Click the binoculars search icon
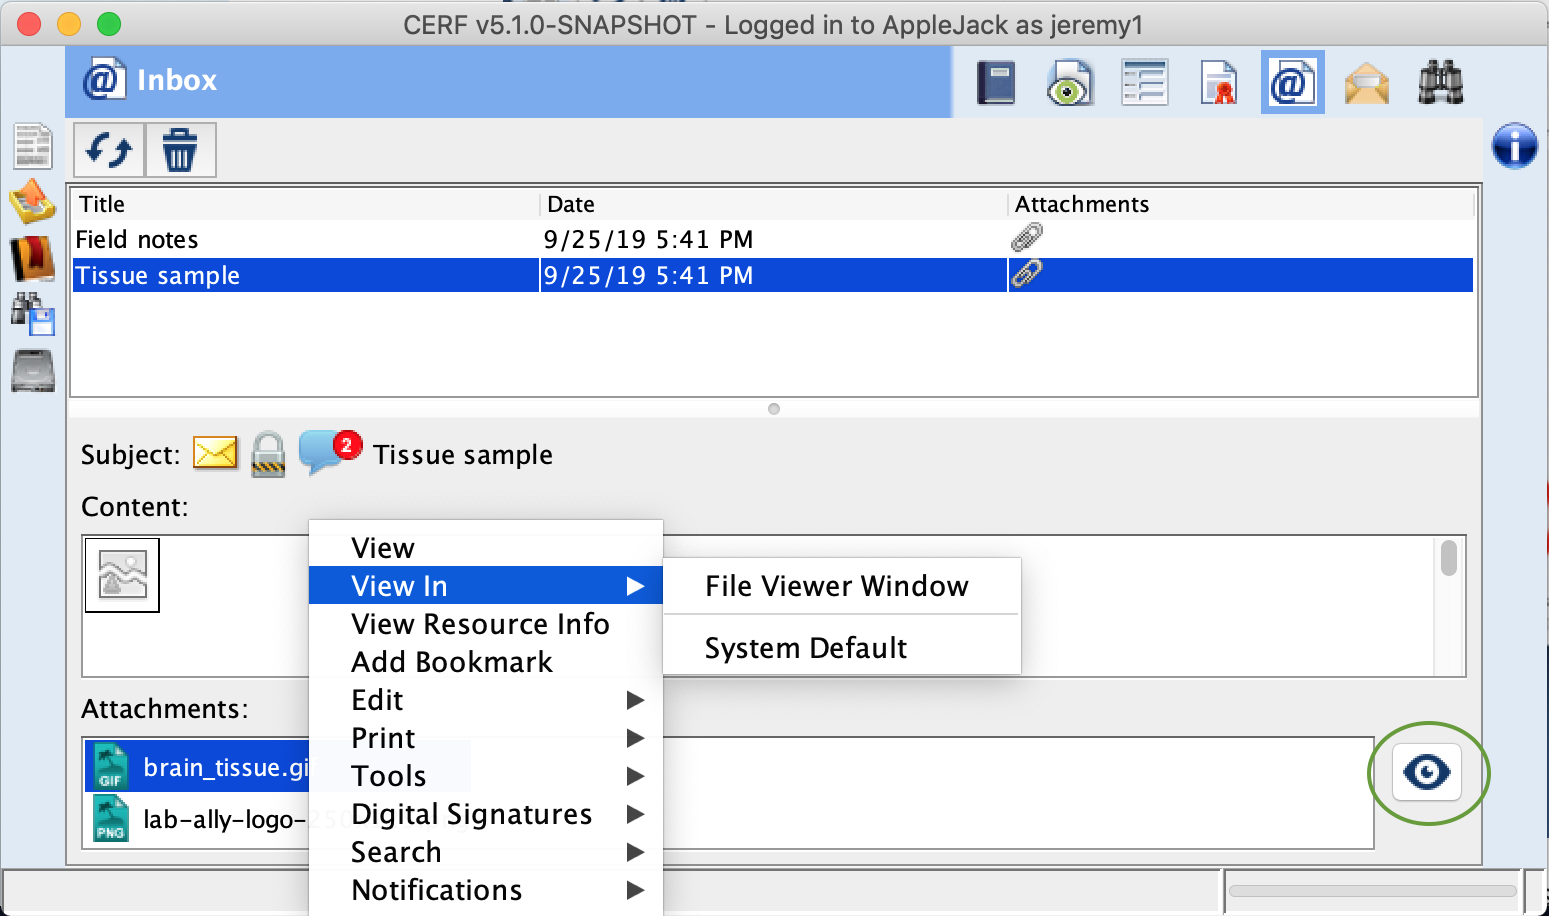The height and width of the screenshot is (916, 1549). pyautogui.click(x=1440, y=83)
